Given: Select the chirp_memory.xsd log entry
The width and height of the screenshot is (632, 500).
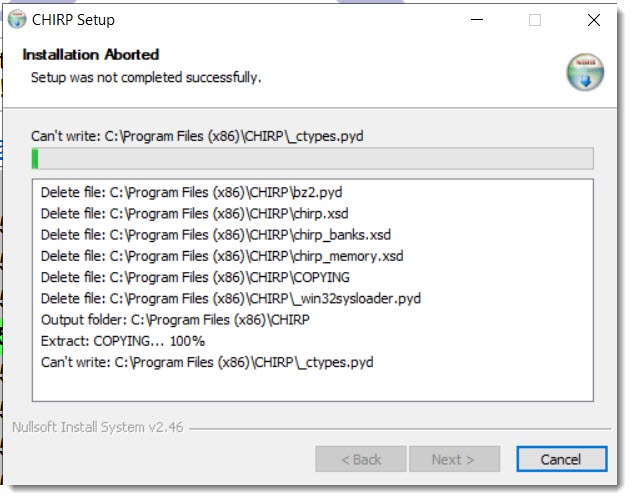Looking at the screenshot, I should (x=222, y=256).
